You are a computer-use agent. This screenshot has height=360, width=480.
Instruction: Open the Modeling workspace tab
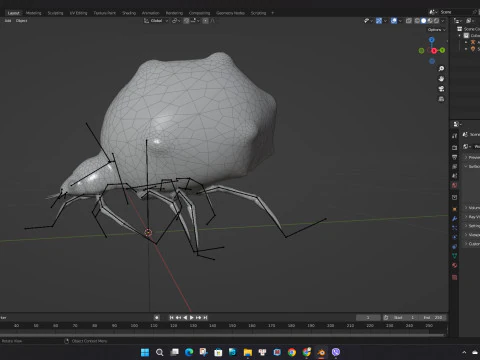tap(33, 13)
